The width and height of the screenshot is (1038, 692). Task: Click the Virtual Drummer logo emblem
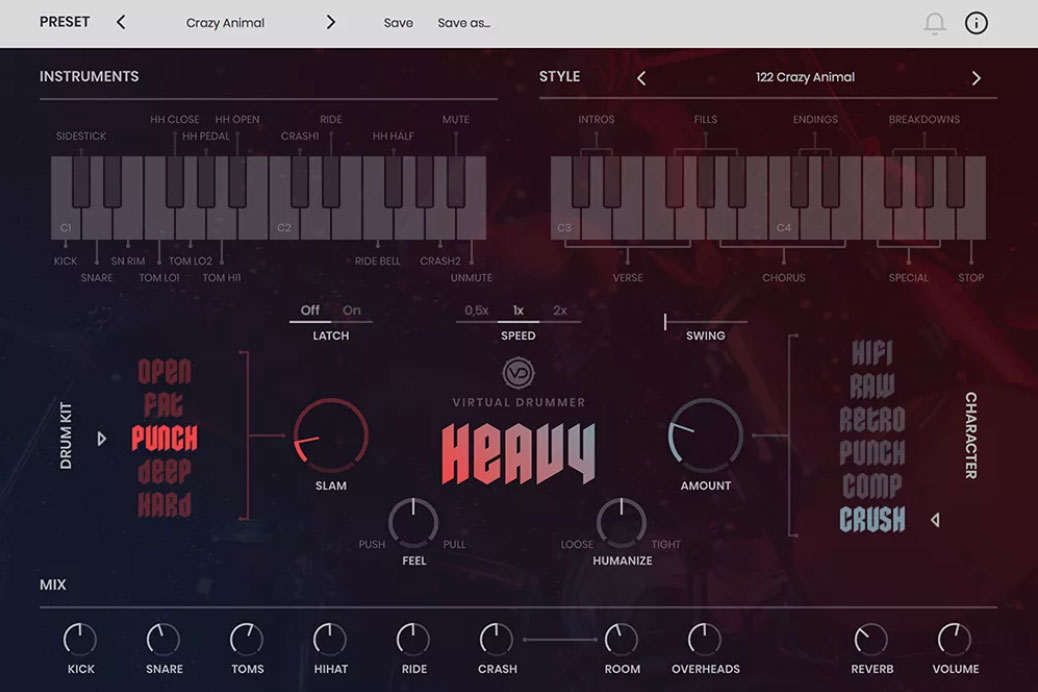pyautogui.click(x=518, y=373)
